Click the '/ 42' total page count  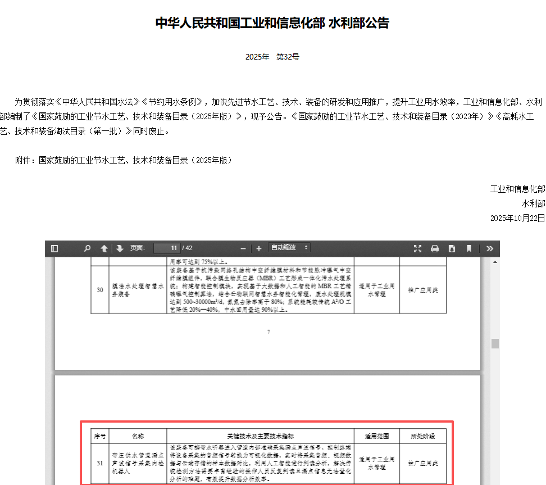187,248
